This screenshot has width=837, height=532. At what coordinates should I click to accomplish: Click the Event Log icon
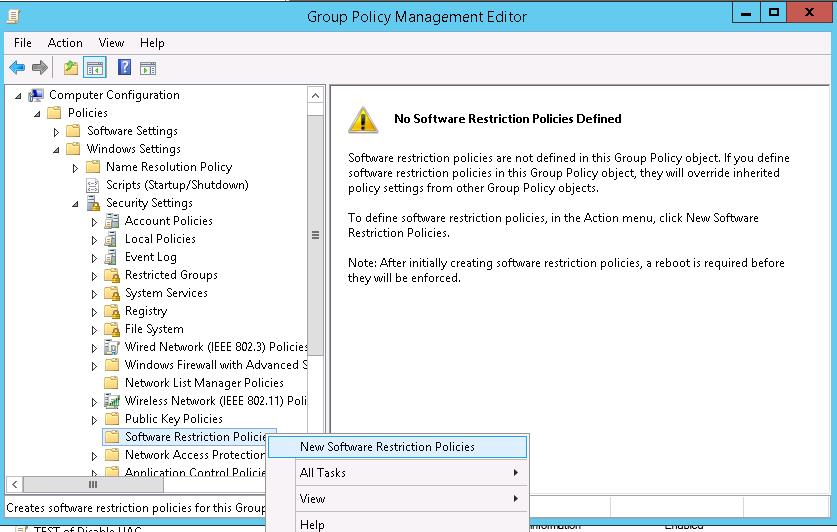[111, 257]
